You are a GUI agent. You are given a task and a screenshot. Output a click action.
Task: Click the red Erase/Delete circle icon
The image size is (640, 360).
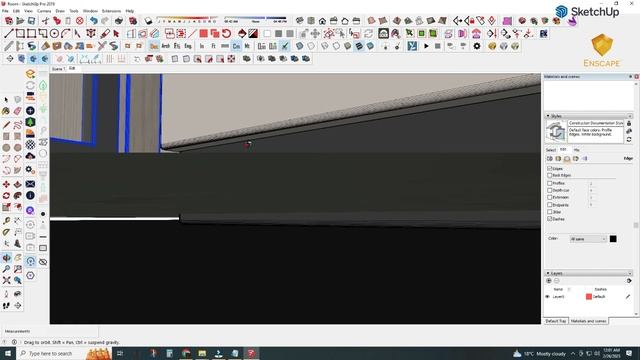80,21
